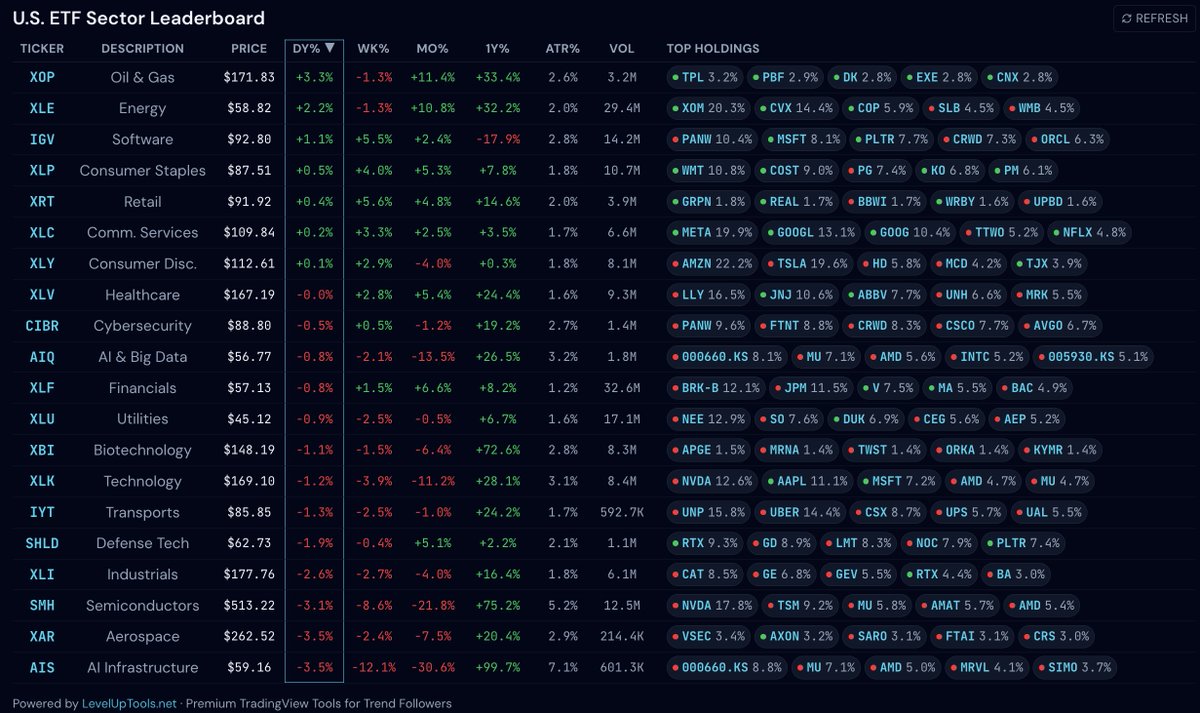The width and height of the screenshot is (1200, 713).
Task: Click the TOP HOLDINGS column header
Action: pos(713,48)
